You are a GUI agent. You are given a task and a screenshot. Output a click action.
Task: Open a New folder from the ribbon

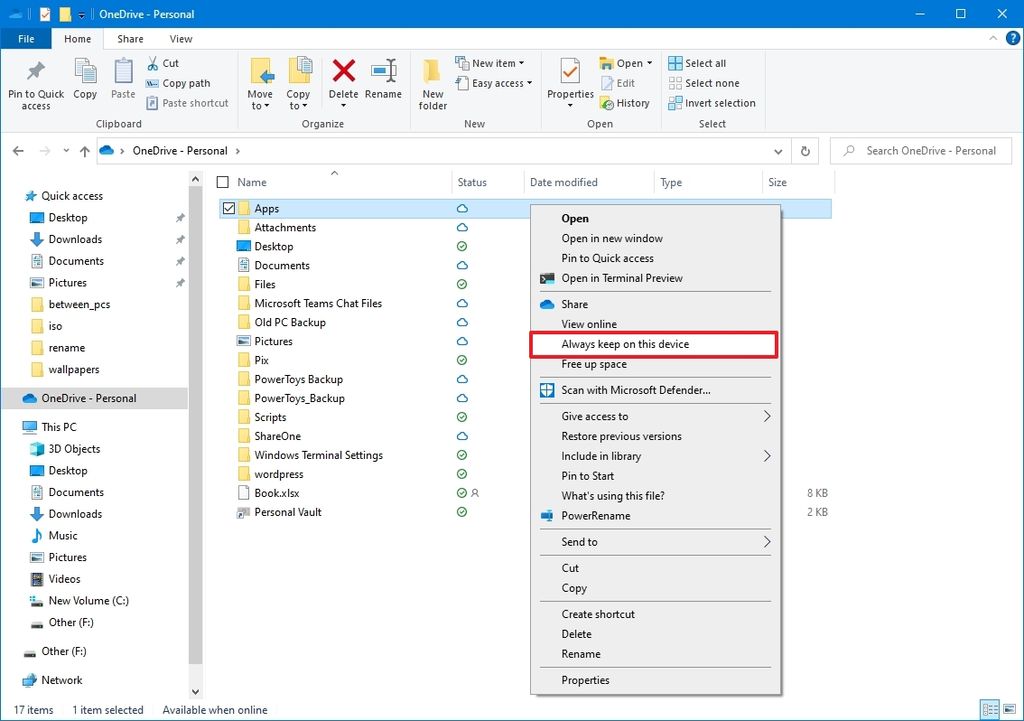pos(432,80)
